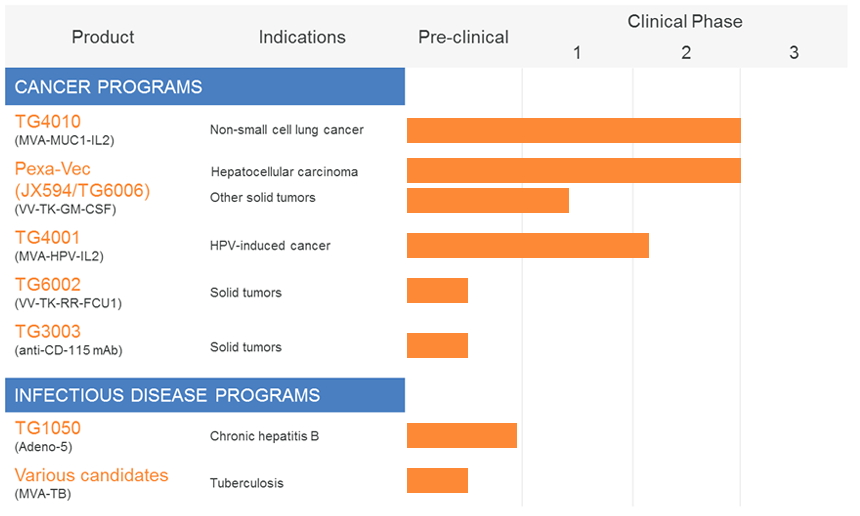
Task: Click the Hepatocellular carcinoma indication text
Action: coord(284,172)
